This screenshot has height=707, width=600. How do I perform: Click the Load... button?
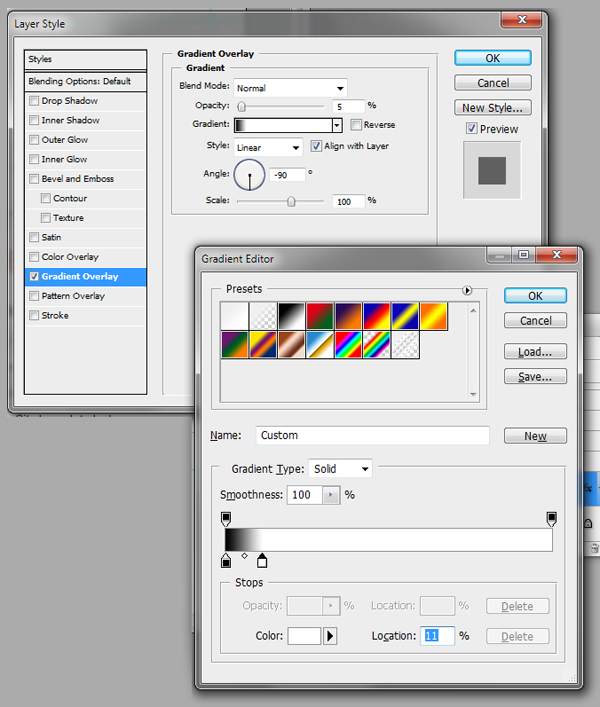[x=535, y=352]
